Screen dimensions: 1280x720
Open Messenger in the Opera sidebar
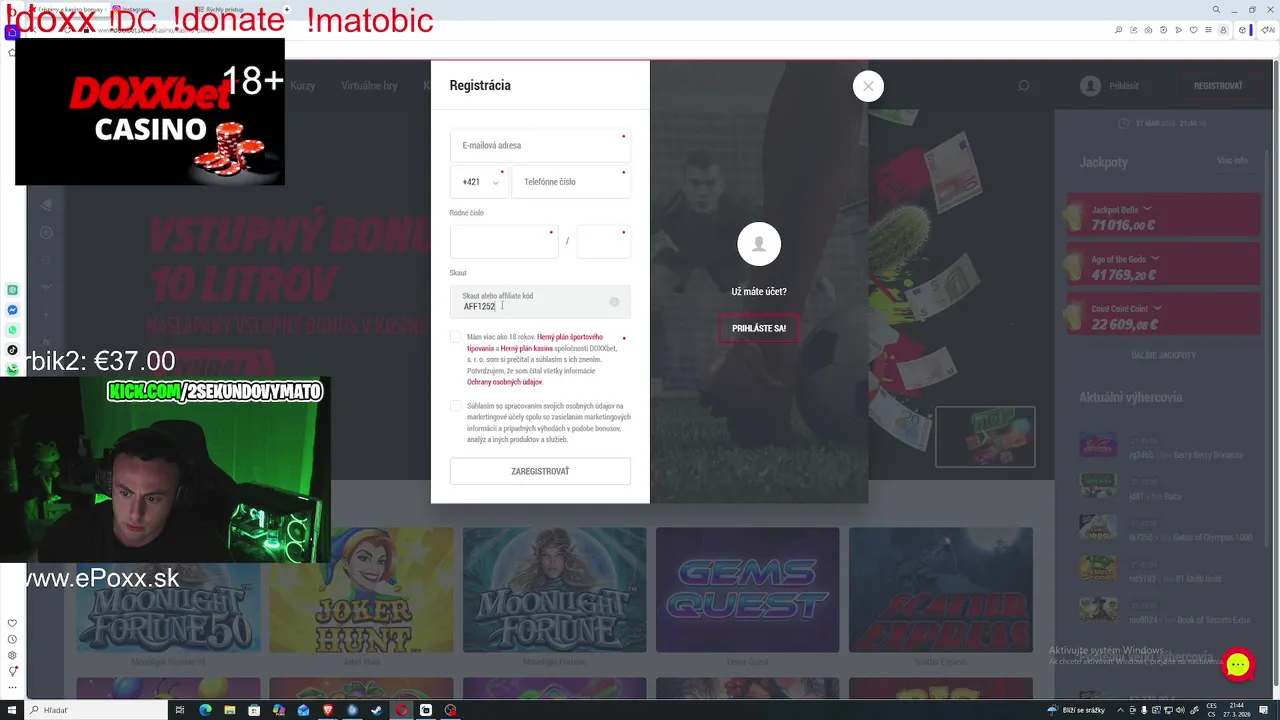(x=12, y=310)
